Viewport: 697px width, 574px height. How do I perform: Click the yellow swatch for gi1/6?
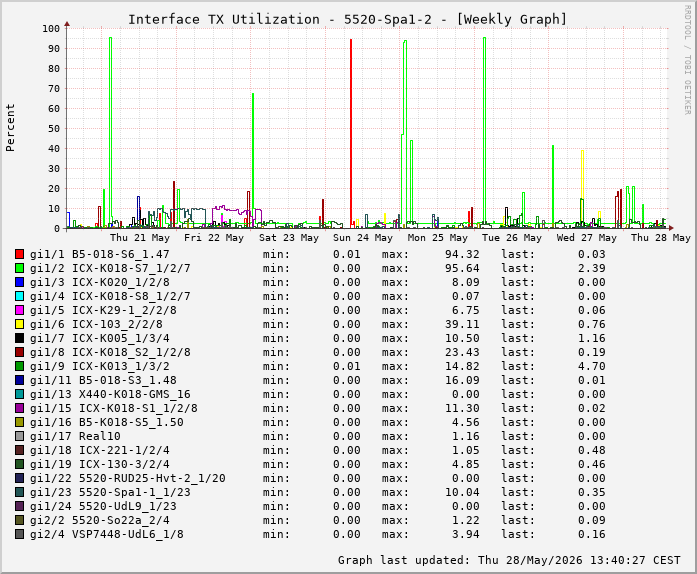point(19,324)
